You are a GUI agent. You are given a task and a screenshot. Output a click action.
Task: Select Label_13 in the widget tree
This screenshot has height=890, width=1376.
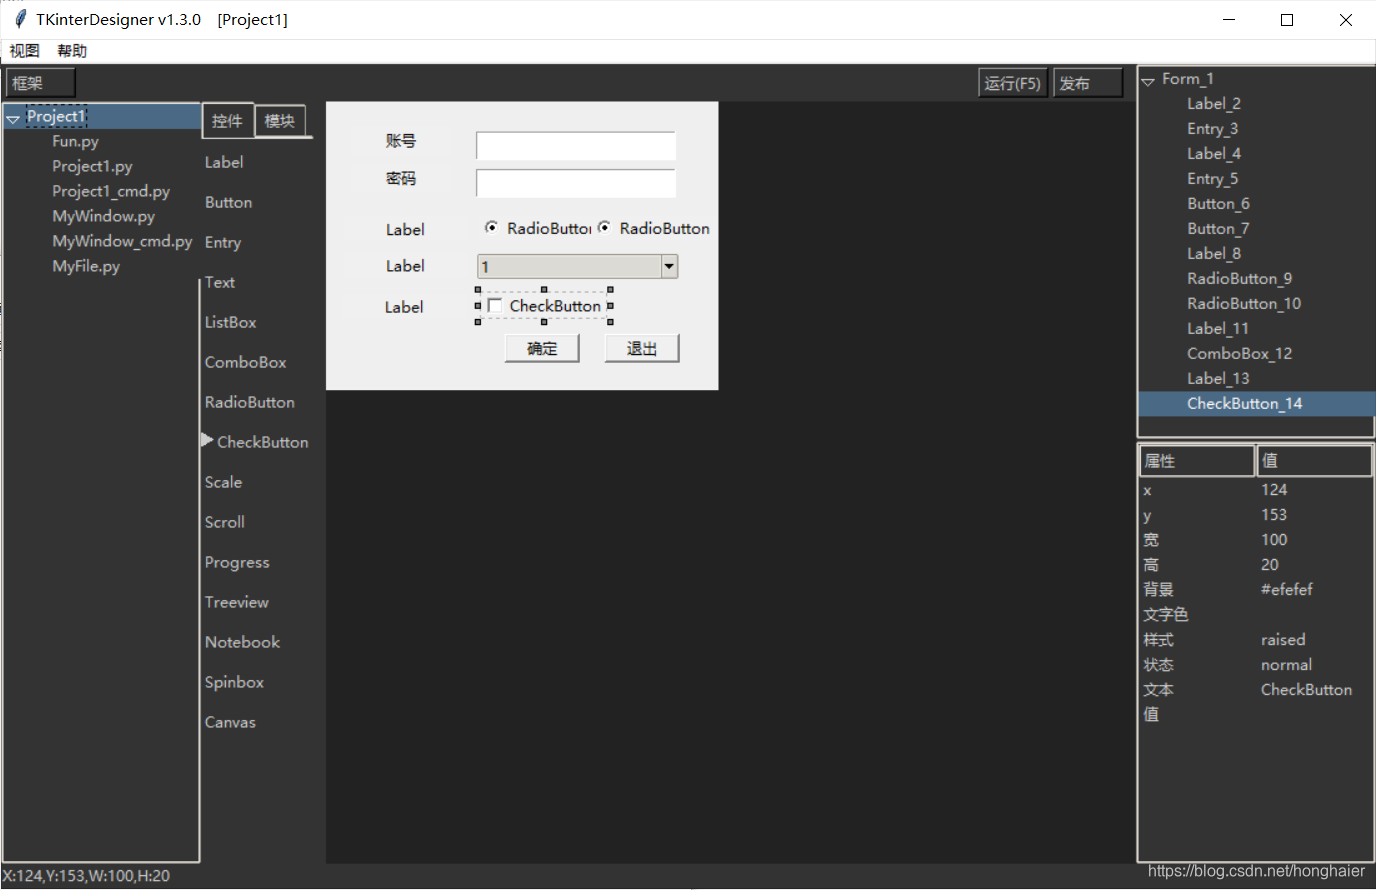[1218, 379]
